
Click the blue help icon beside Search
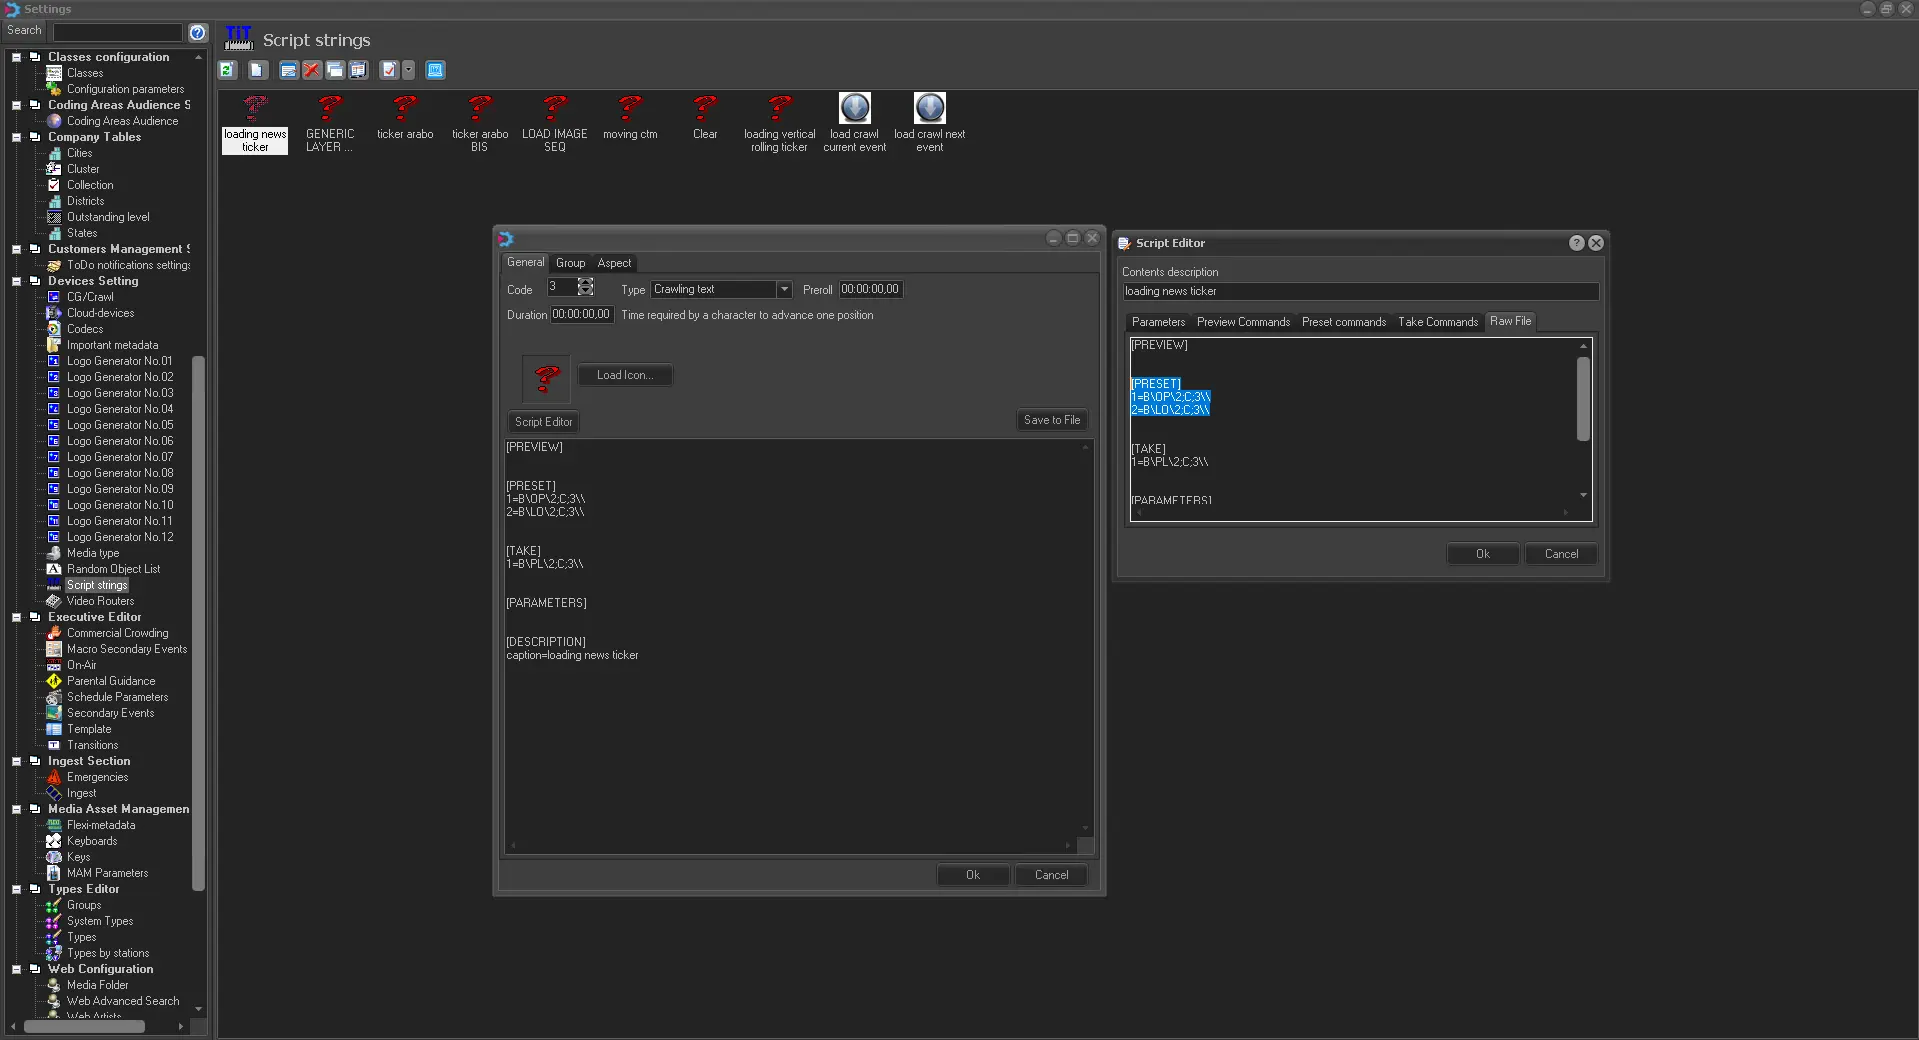click(x=198, y=32)
